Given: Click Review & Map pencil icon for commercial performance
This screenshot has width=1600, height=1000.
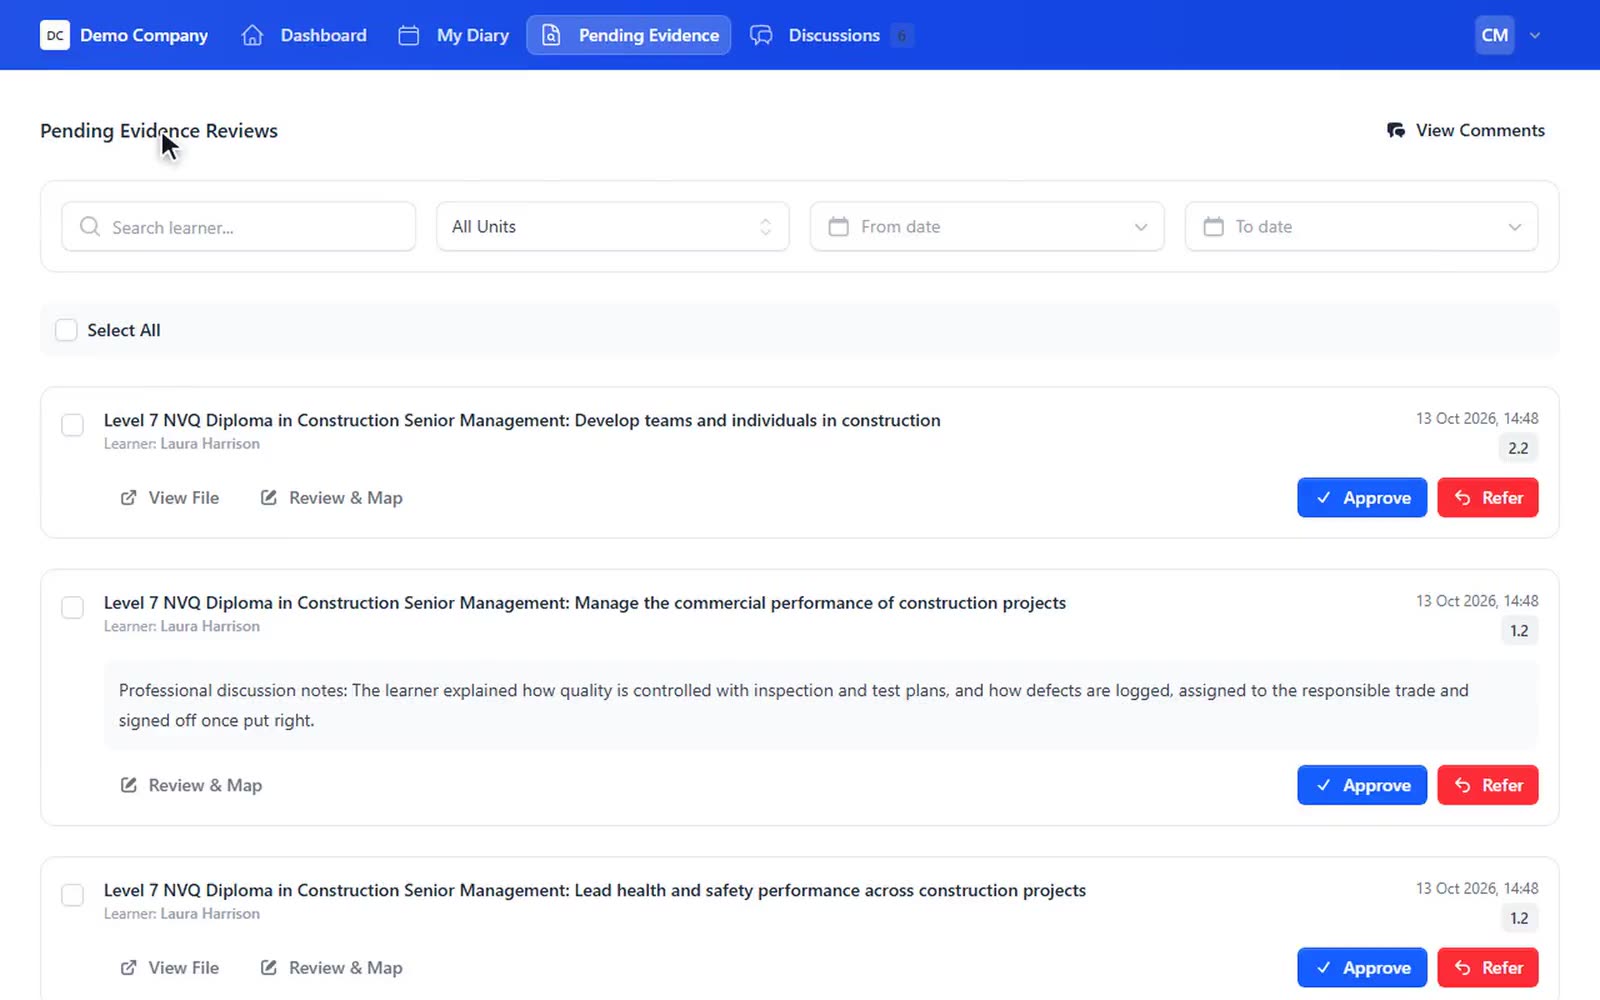Looking at the screenshot, I should 128,785.
